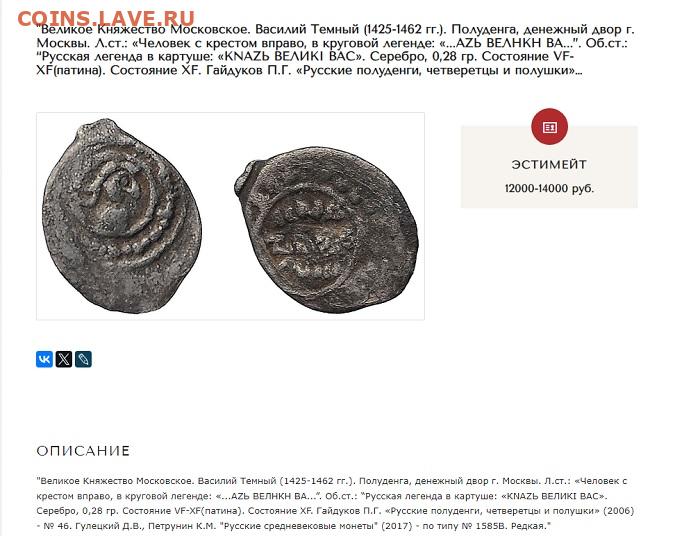Select the ЭСТИМЕЙТ label
Image resolution: width=700 pixels, height=536 pixels.
pos(549,165)
